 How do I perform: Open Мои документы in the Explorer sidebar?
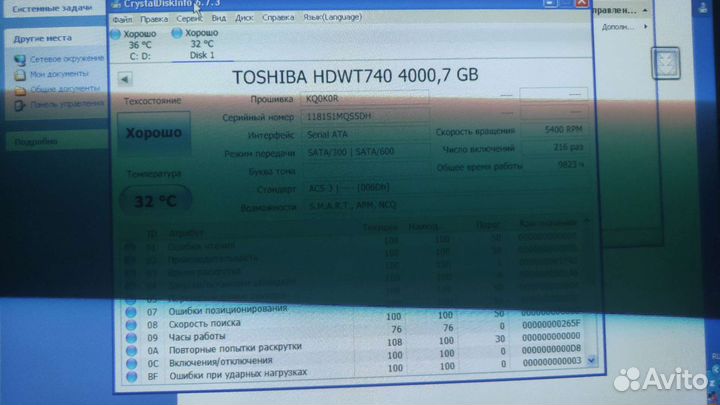59,74
